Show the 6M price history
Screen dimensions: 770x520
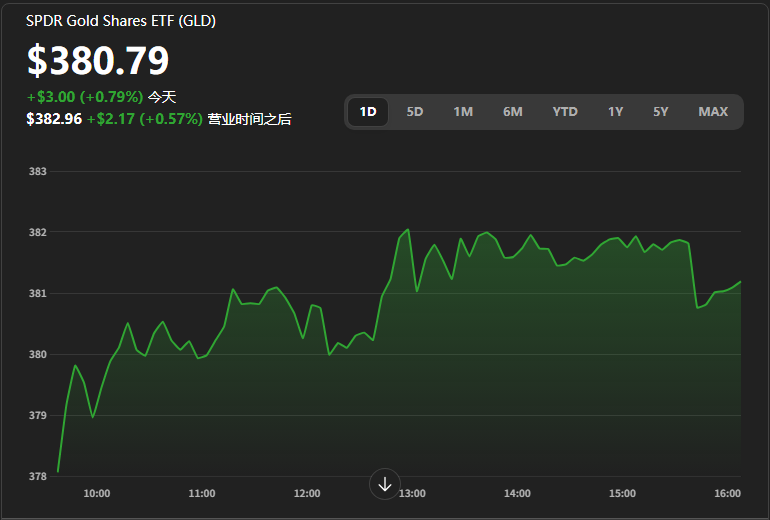(x=513, y=112)
